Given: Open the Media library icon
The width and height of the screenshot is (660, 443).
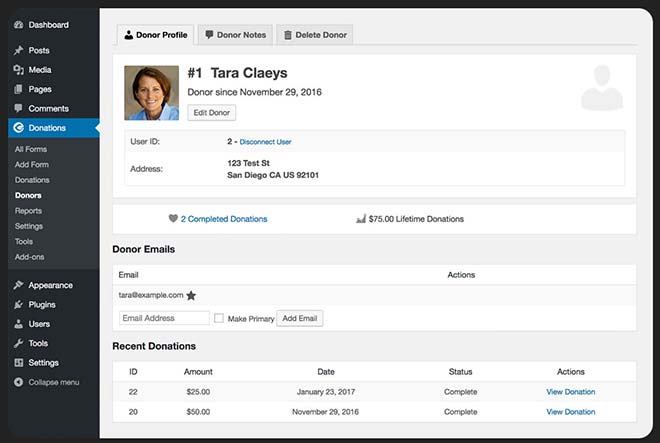Looking at the screenshot, I should [19, 70].
